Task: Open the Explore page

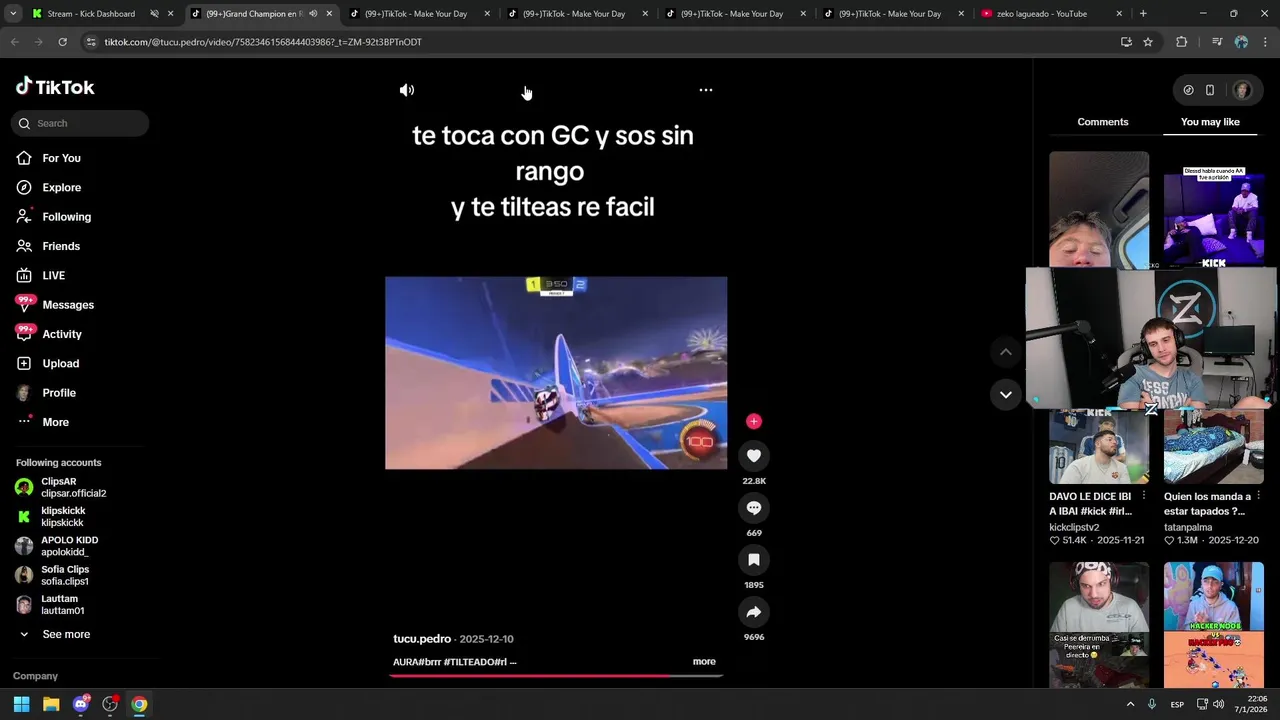Action: click(x=61, y=187)
